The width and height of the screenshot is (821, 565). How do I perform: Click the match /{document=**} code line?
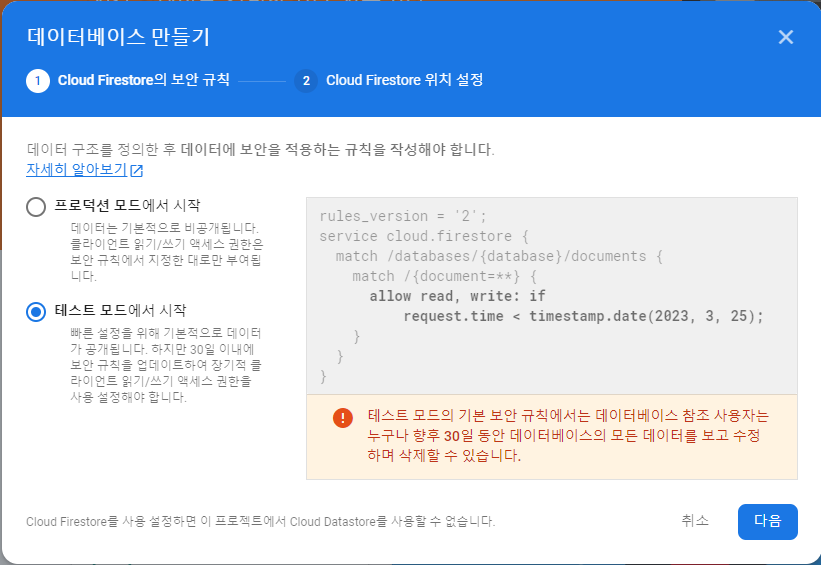(444, 276)
